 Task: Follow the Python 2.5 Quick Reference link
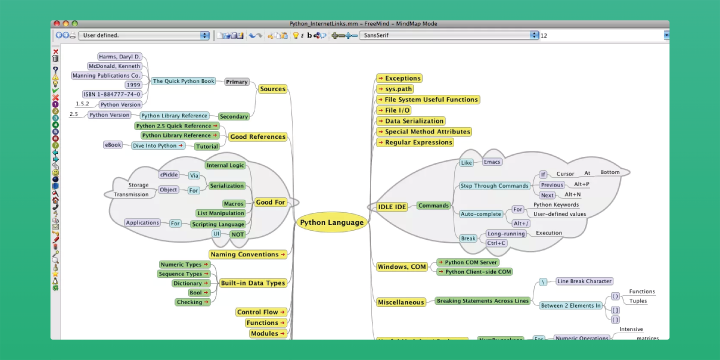click(177, 126)
